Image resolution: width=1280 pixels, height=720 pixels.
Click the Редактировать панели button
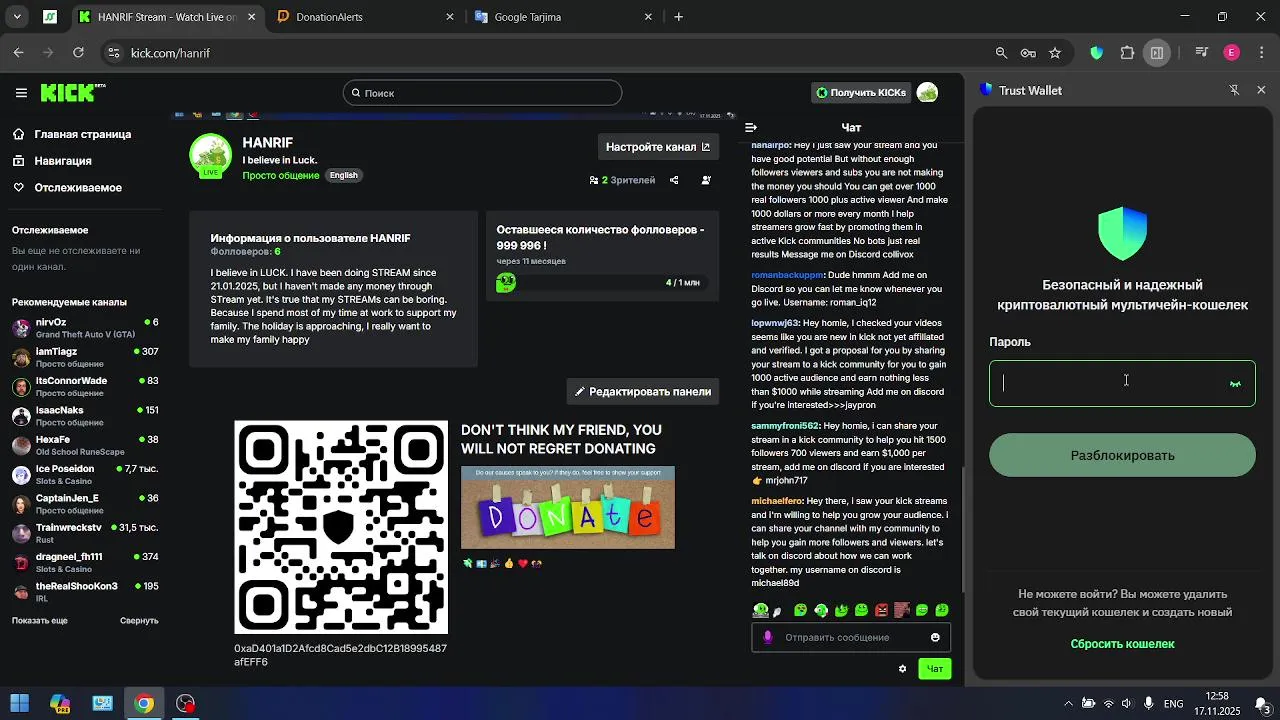click(642, 392)
